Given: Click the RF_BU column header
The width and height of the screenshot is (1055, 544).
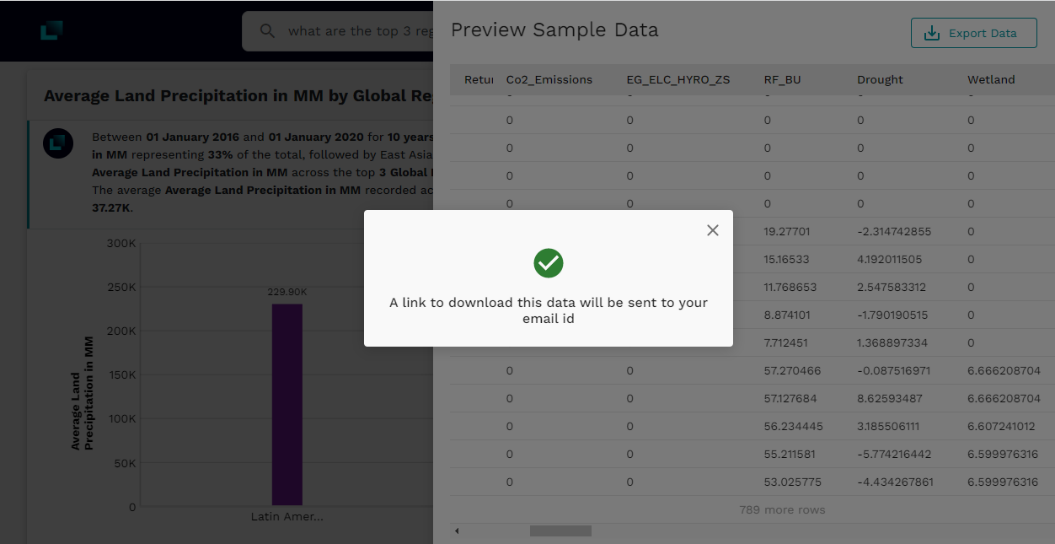Looking at the screenshot, I should 783,80.
